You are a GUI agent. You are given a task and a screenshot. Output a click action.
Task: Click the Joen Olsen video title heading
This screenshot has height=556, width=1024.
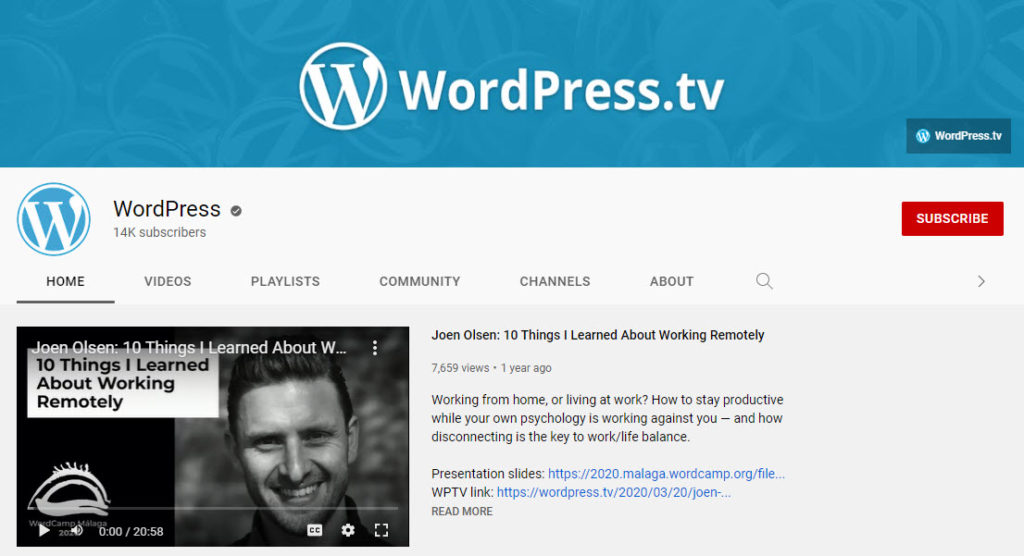[598, 335]
